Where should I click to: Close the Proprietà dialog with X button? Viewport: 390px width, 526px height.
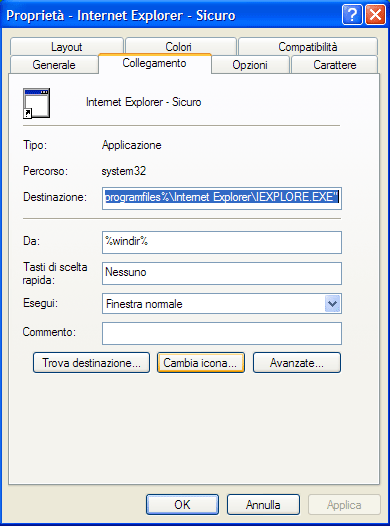376,15
